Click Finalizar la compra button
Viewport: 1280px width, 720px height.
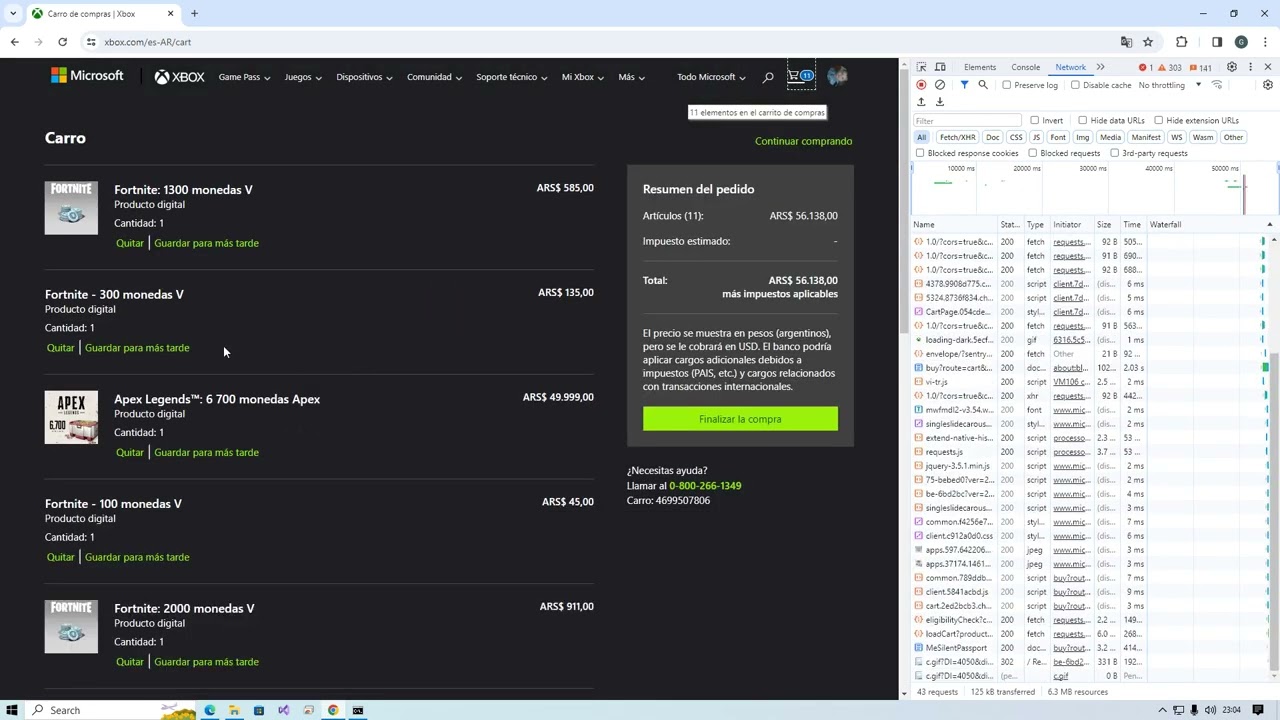740,419
